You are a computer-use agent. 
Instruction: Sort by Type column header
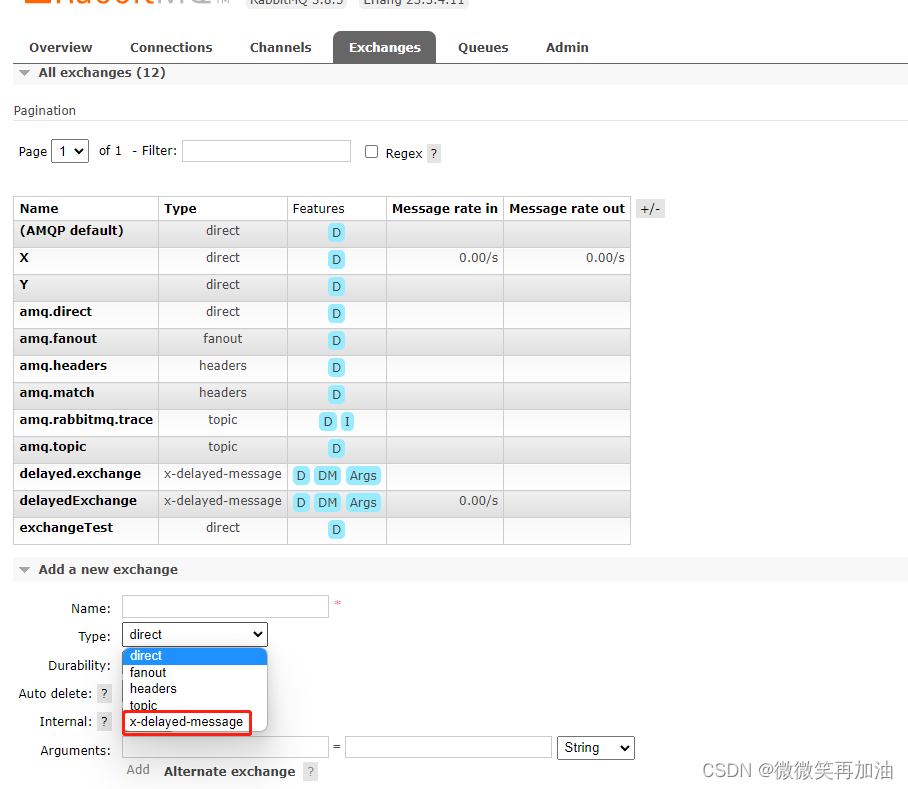[180, 208]
